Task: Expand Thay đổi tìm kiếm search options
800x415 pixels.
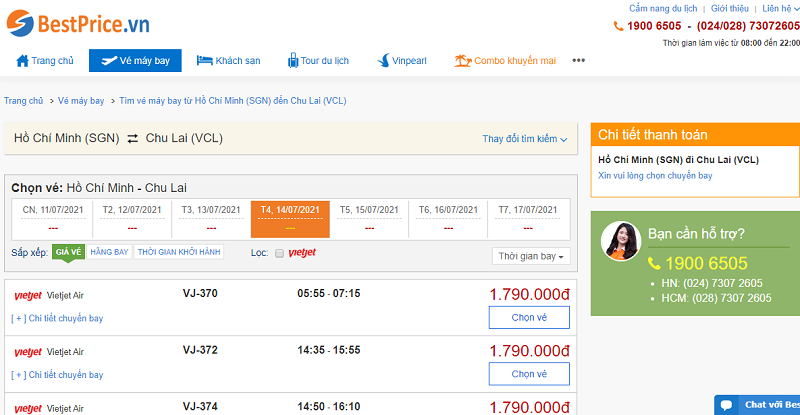Action: coord(524,139)
